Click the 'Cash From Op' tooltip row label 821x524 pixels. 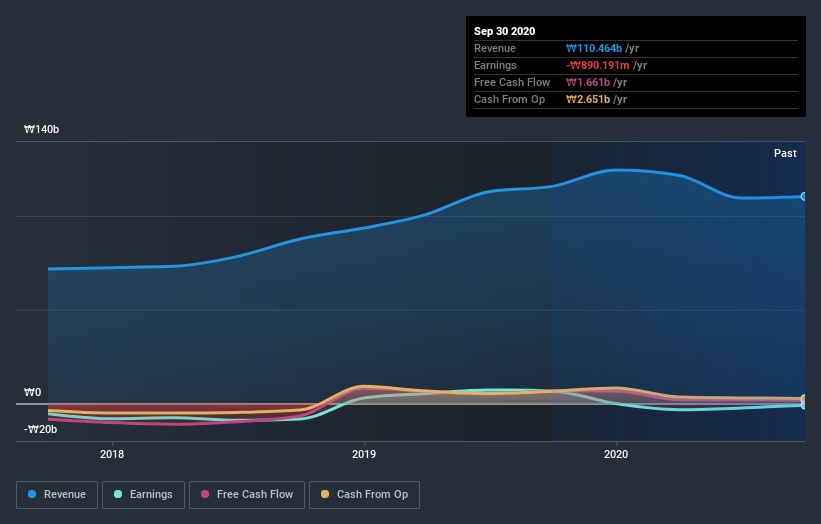click(x=509, y=99)
